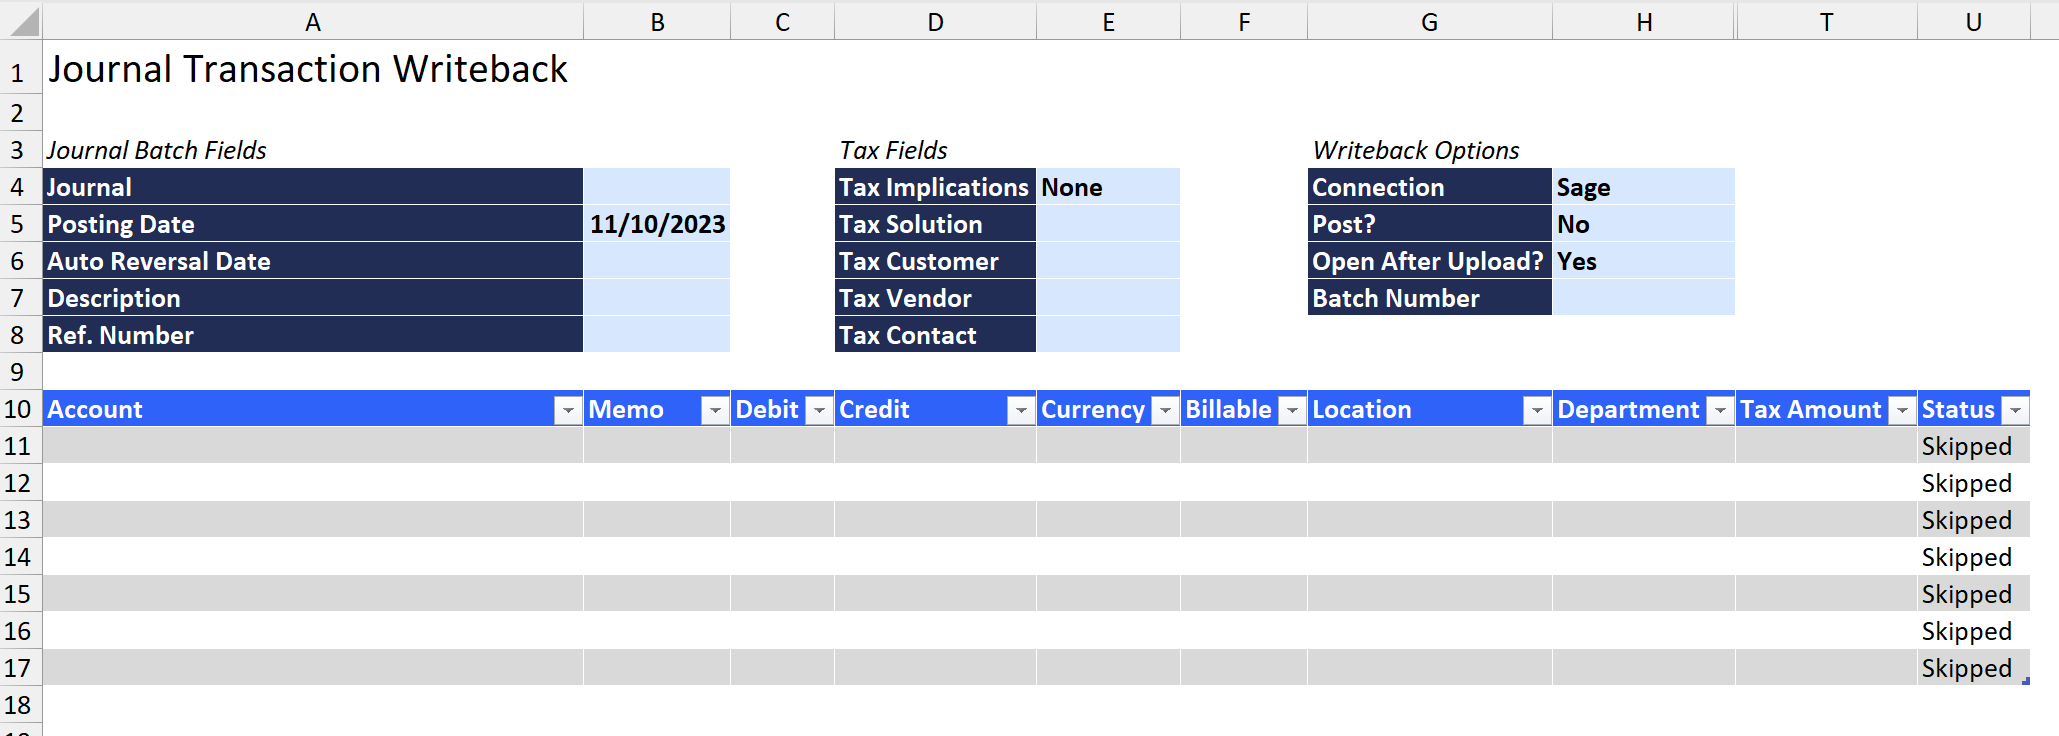The height and width of the screenshot is (736, 2059).
Task: Click the Description value cell
Action: [657, 298]
